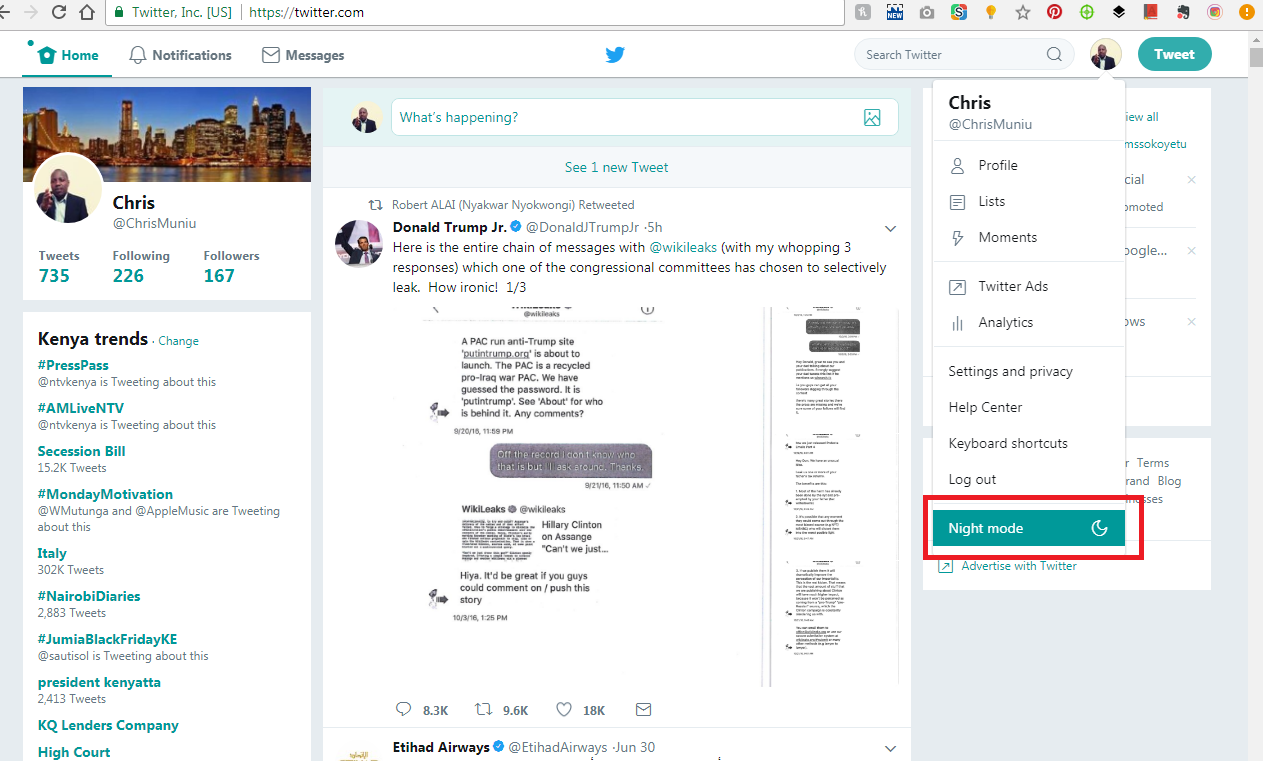Click the Pinterest extension icon
The height and width of the screenshot is (761, 1263).
coord(1054,13)
